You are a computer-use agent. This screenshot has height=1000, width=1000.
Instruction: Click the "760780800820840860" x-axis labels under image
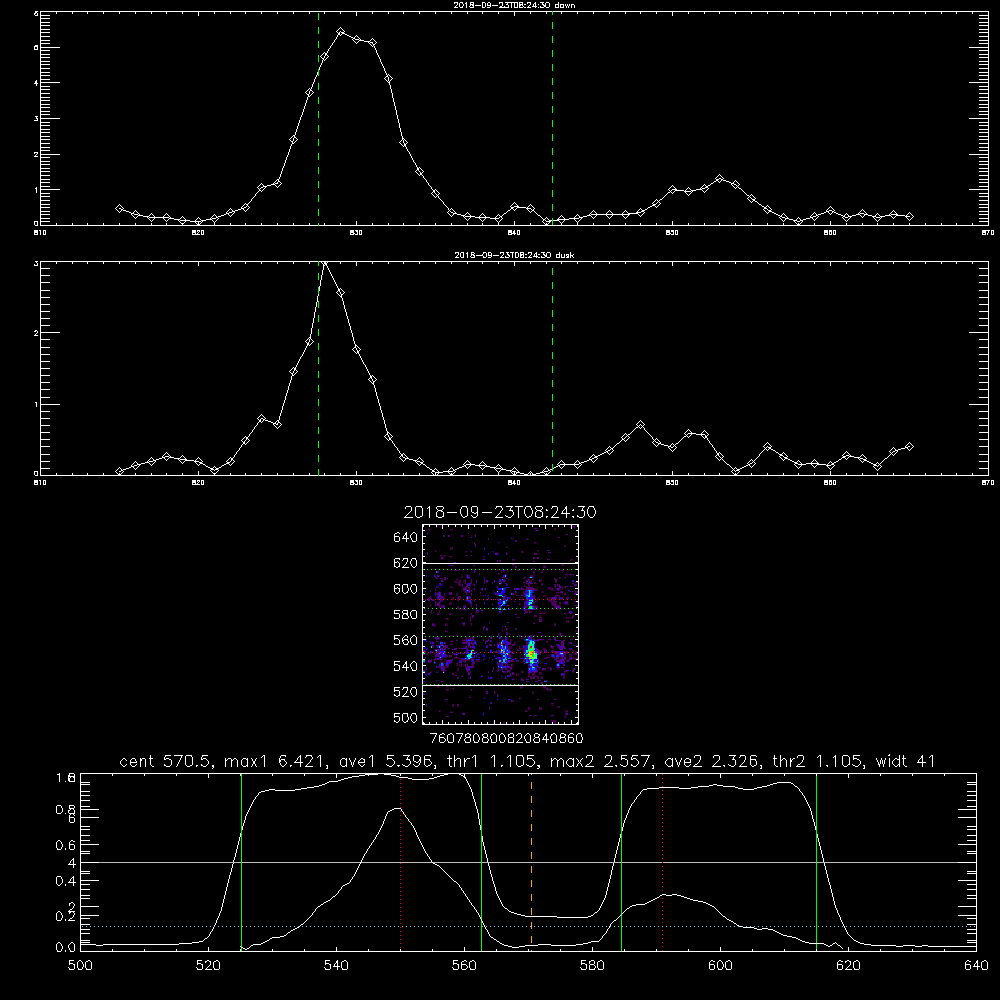506,739
